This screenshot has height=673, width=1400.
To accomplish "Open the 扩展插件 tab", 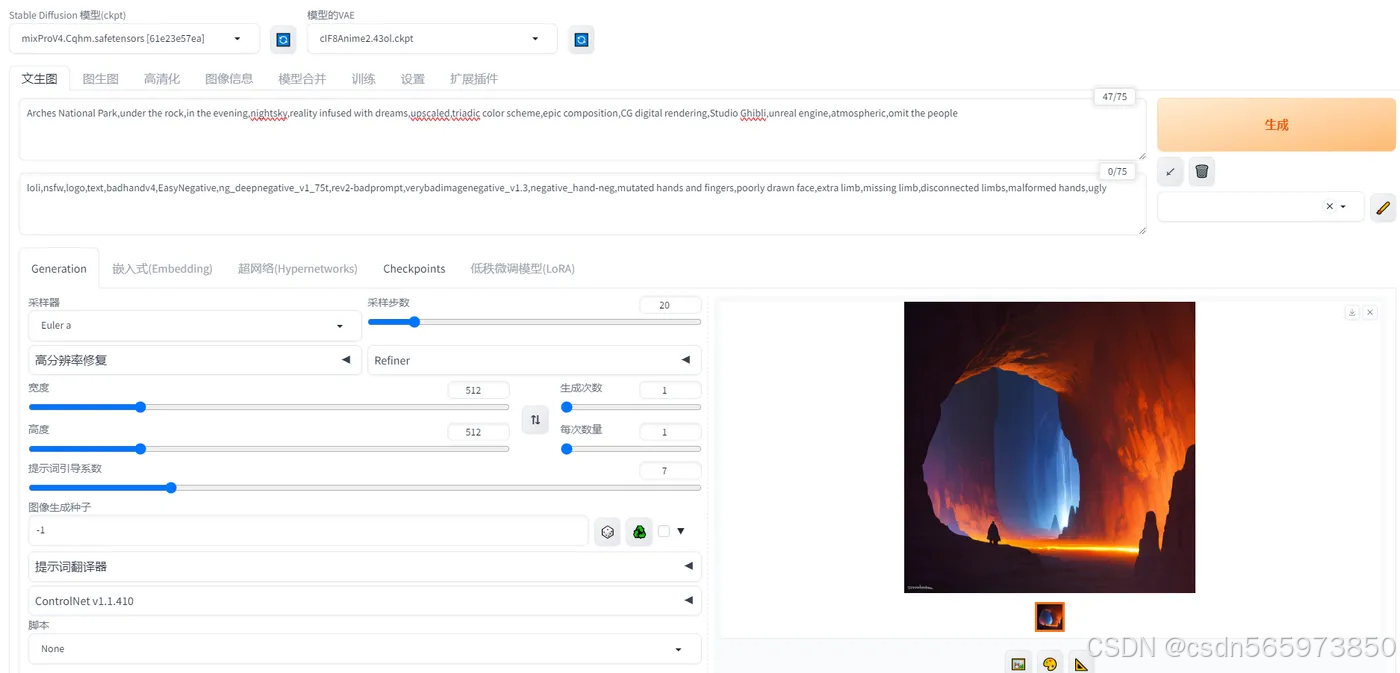I will coord(474,79).
